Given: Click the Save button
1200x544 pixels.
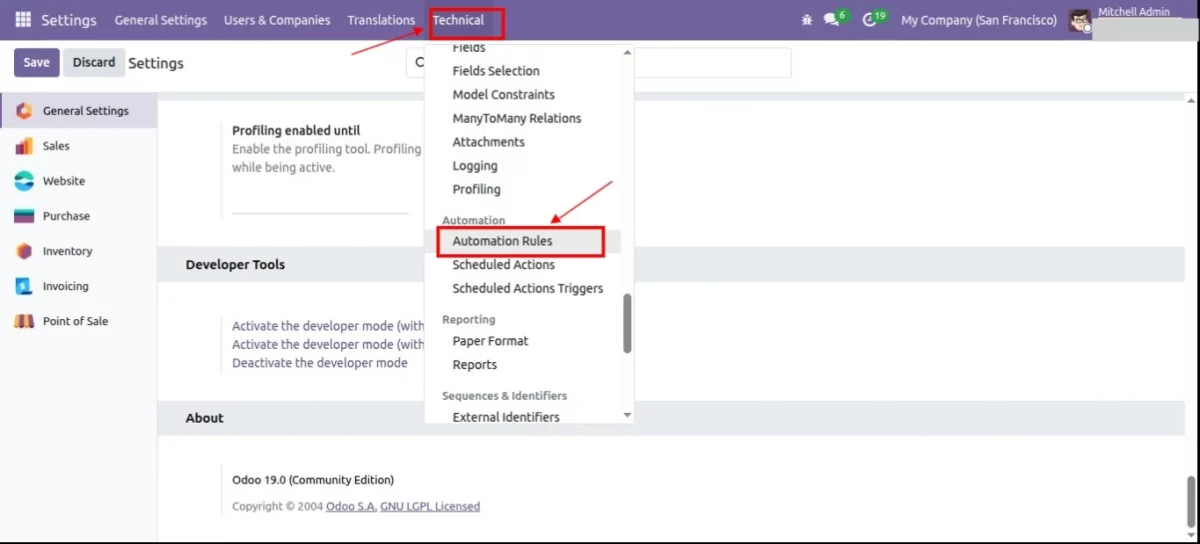Looking at the screenshot, I should tap(36, 62).
